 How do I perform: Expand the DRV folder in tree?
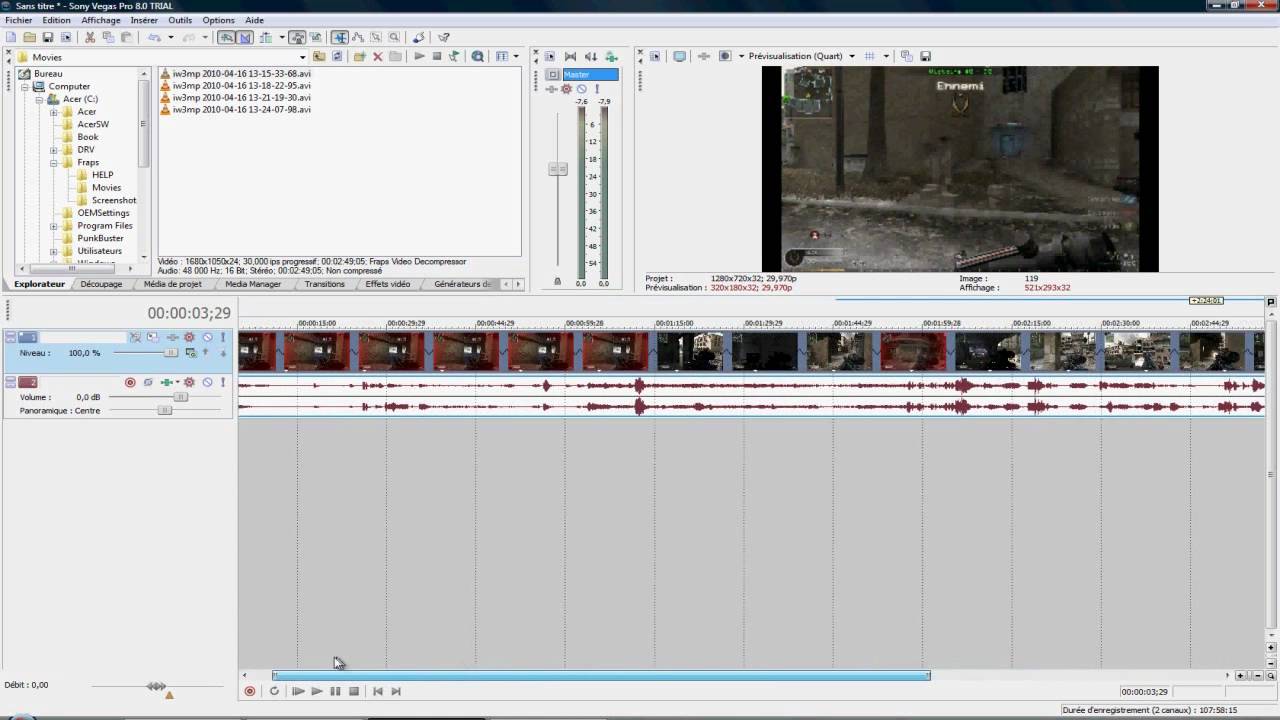(x=54, y=150)
